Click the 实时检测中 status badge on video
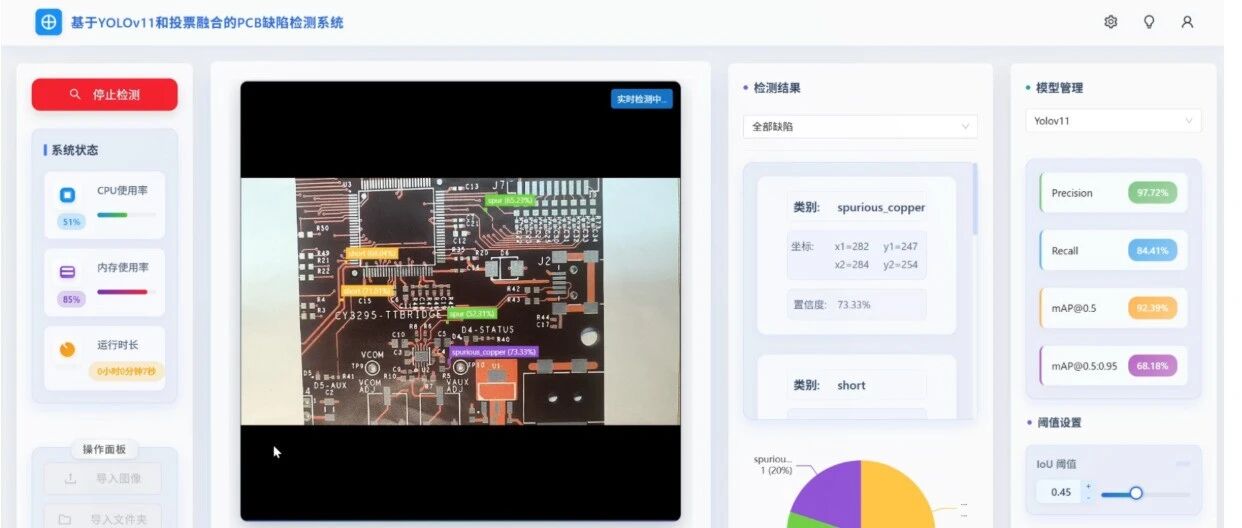Image resolution: width=1242 pixels, height=528 pixels. click(641, 99)
